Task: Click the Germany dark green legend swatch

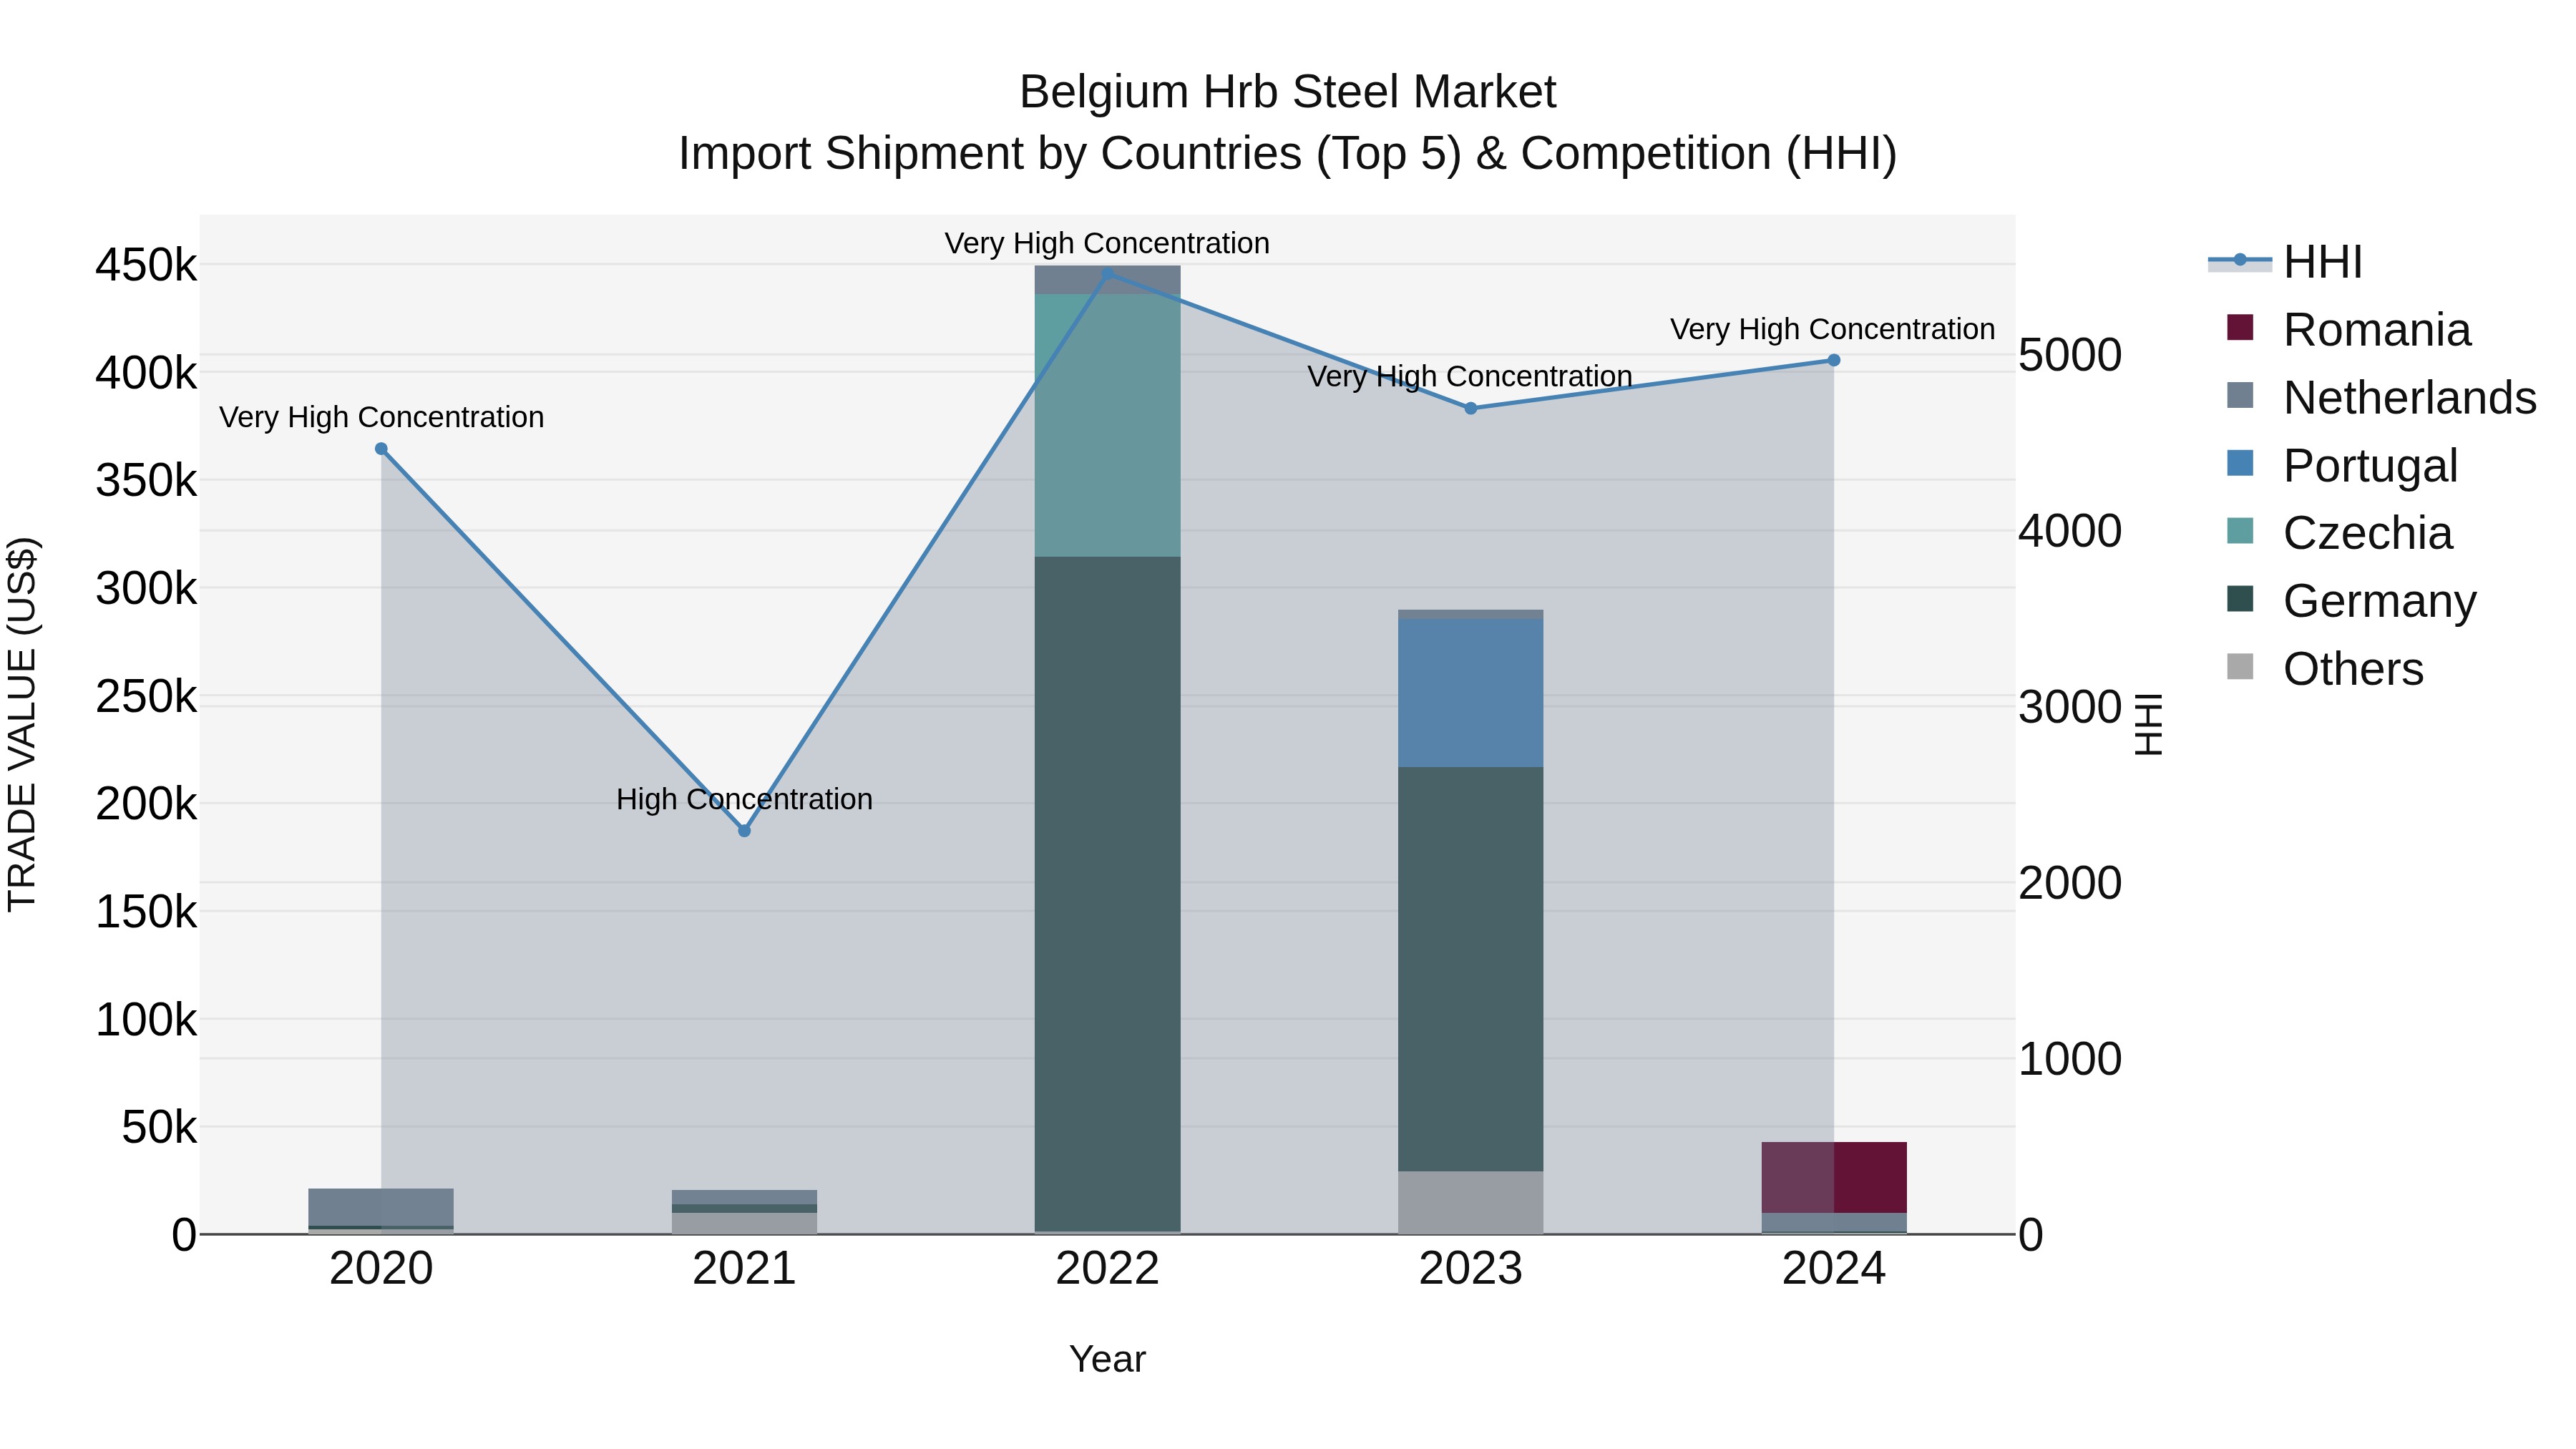Action: (2240, 598)
